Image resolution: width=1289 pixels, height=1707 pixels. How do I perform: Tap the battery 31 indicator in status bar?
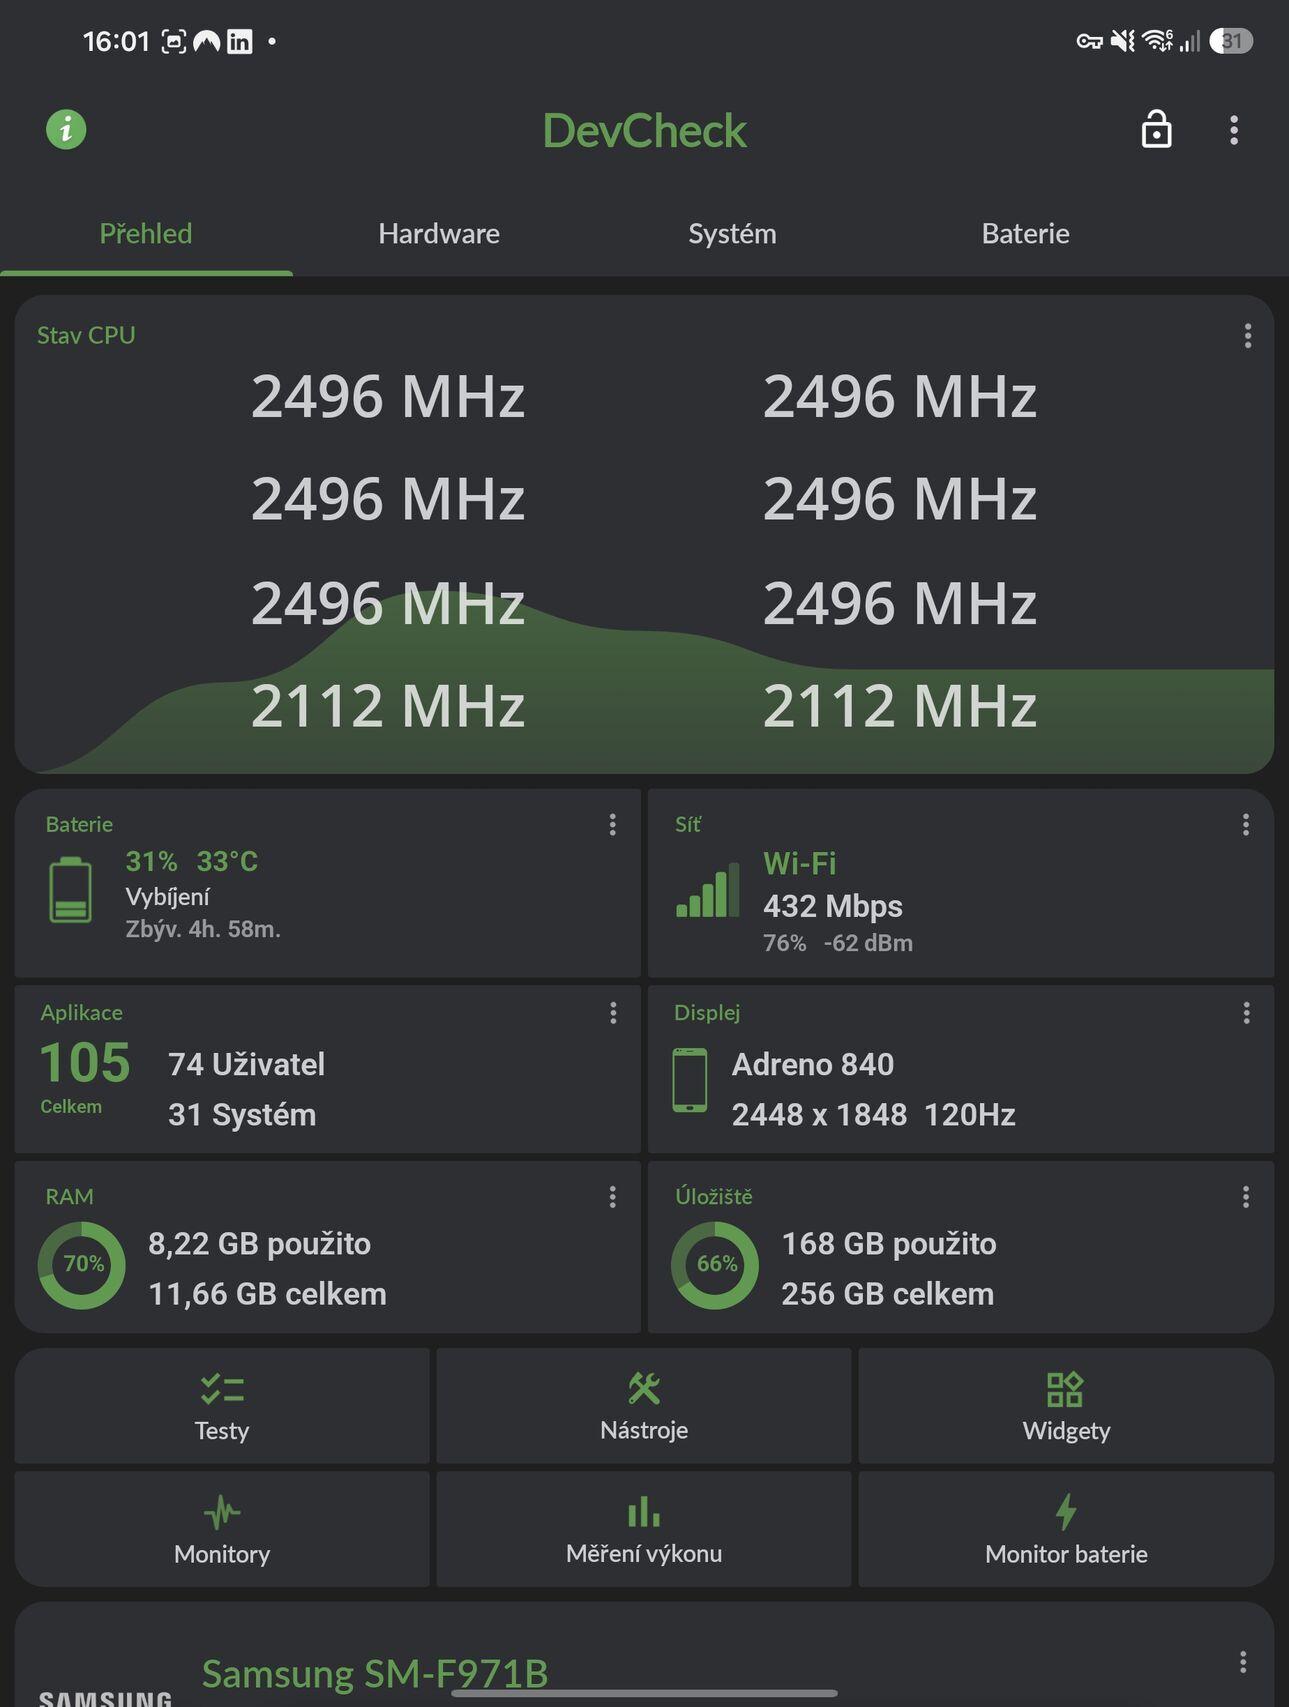coord(1231,41)
